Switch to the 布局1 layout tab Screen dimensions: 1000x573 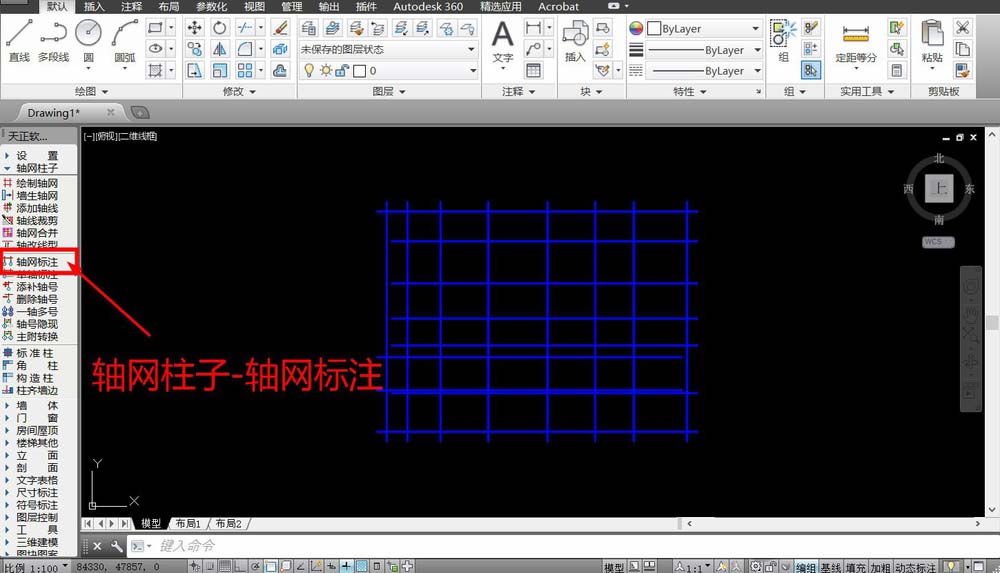click(188, 523)
